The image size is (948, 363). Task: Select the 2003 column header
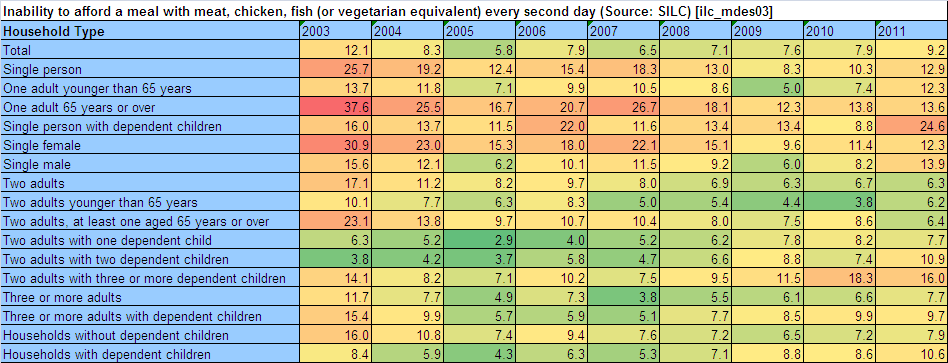pos(336,31)
